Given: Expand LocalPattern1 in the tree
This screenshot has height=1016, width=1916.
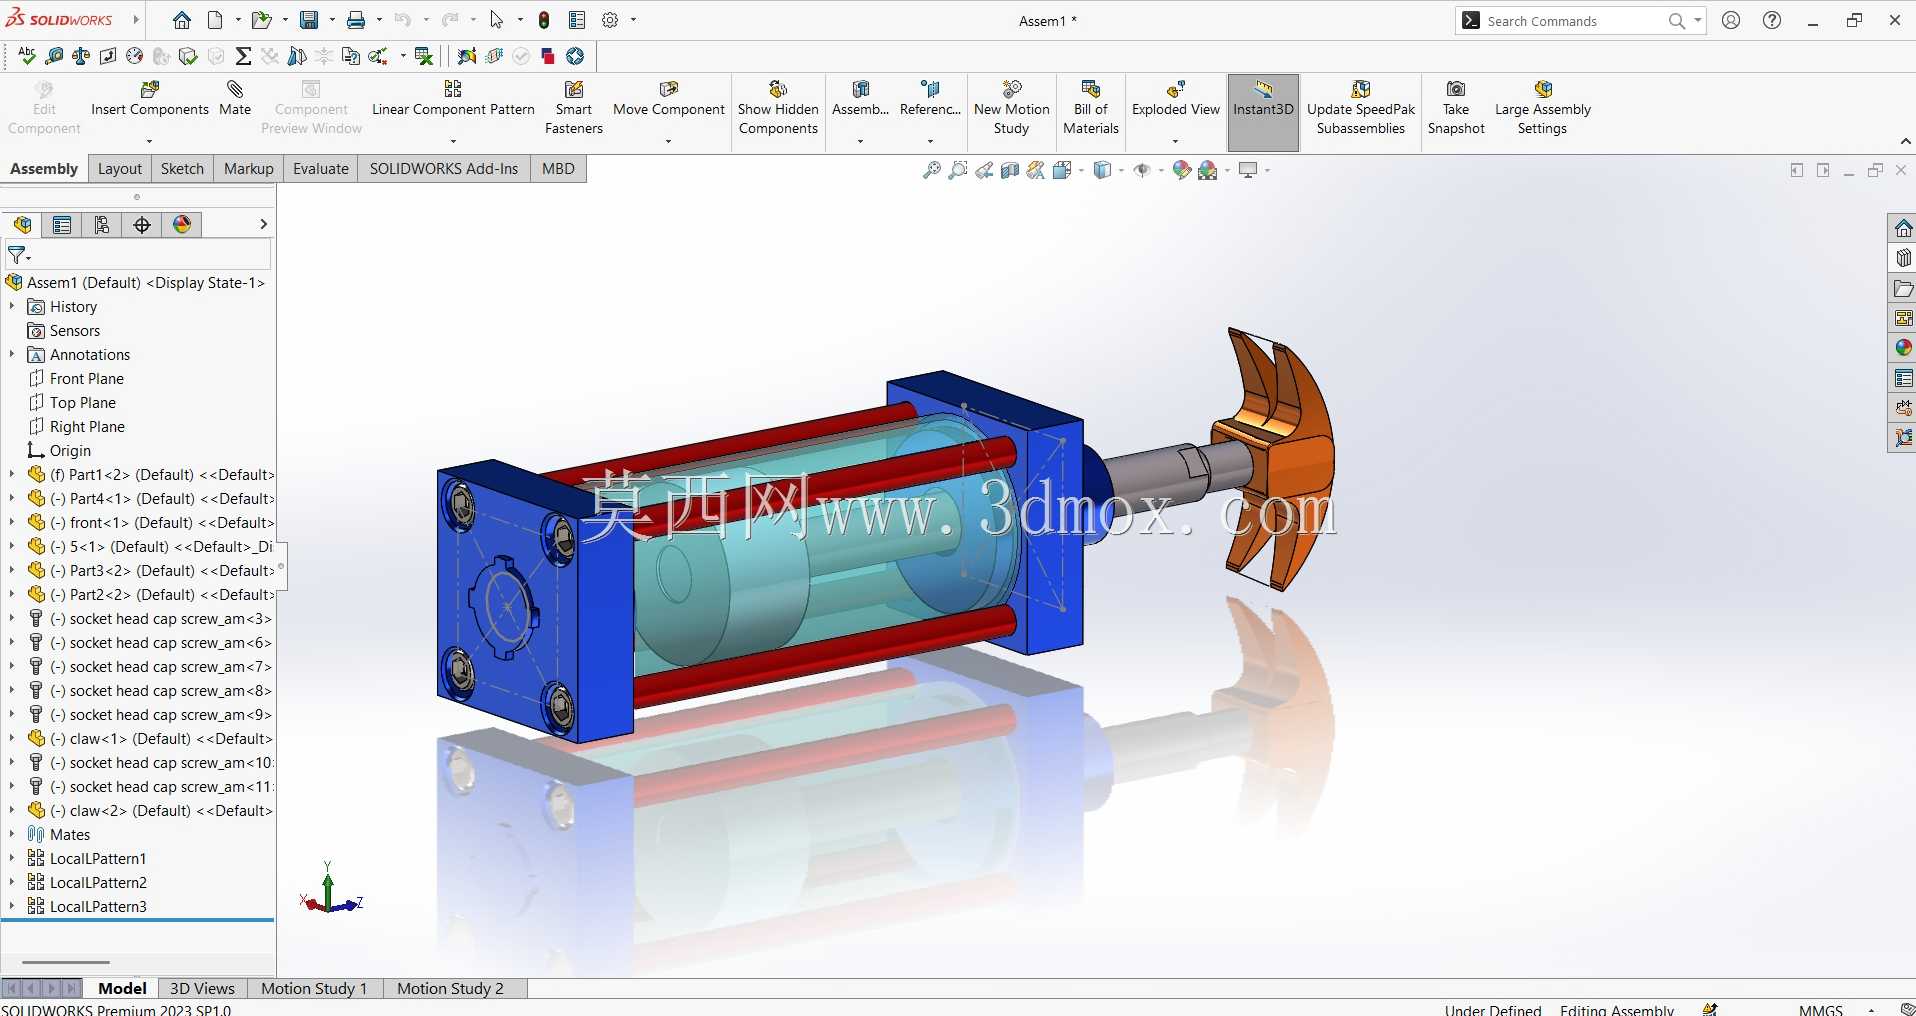Looking at the screenshot, I should 12,859.
